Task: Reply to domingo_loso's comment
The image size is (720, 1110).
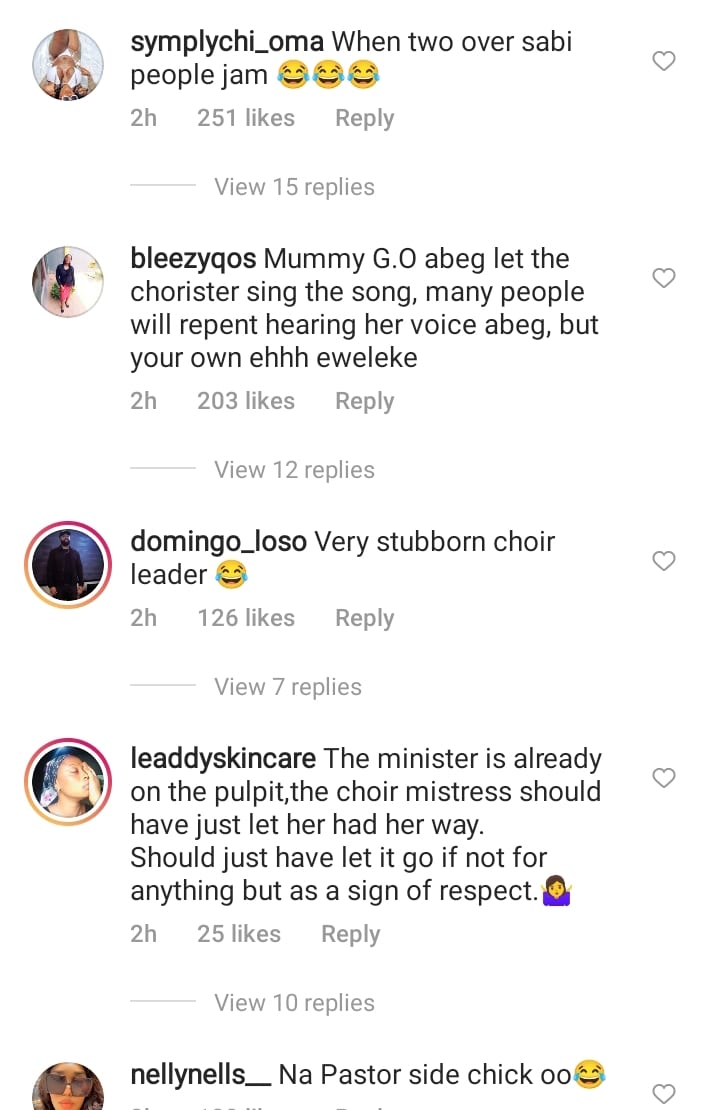Action: coord(364,618)
